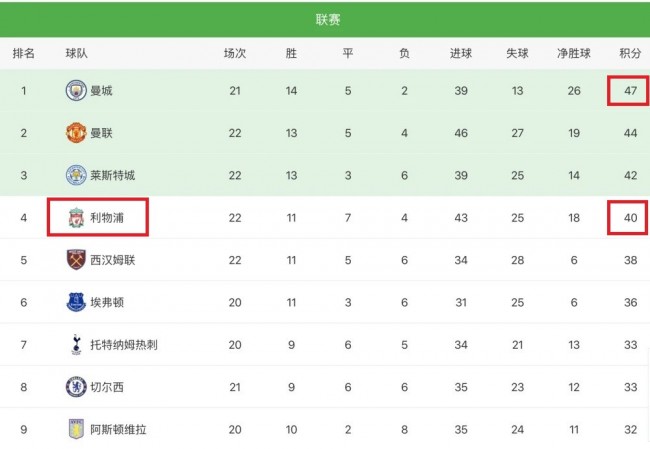
Task: Click the Everton club crest
Action: click(76, 302)
